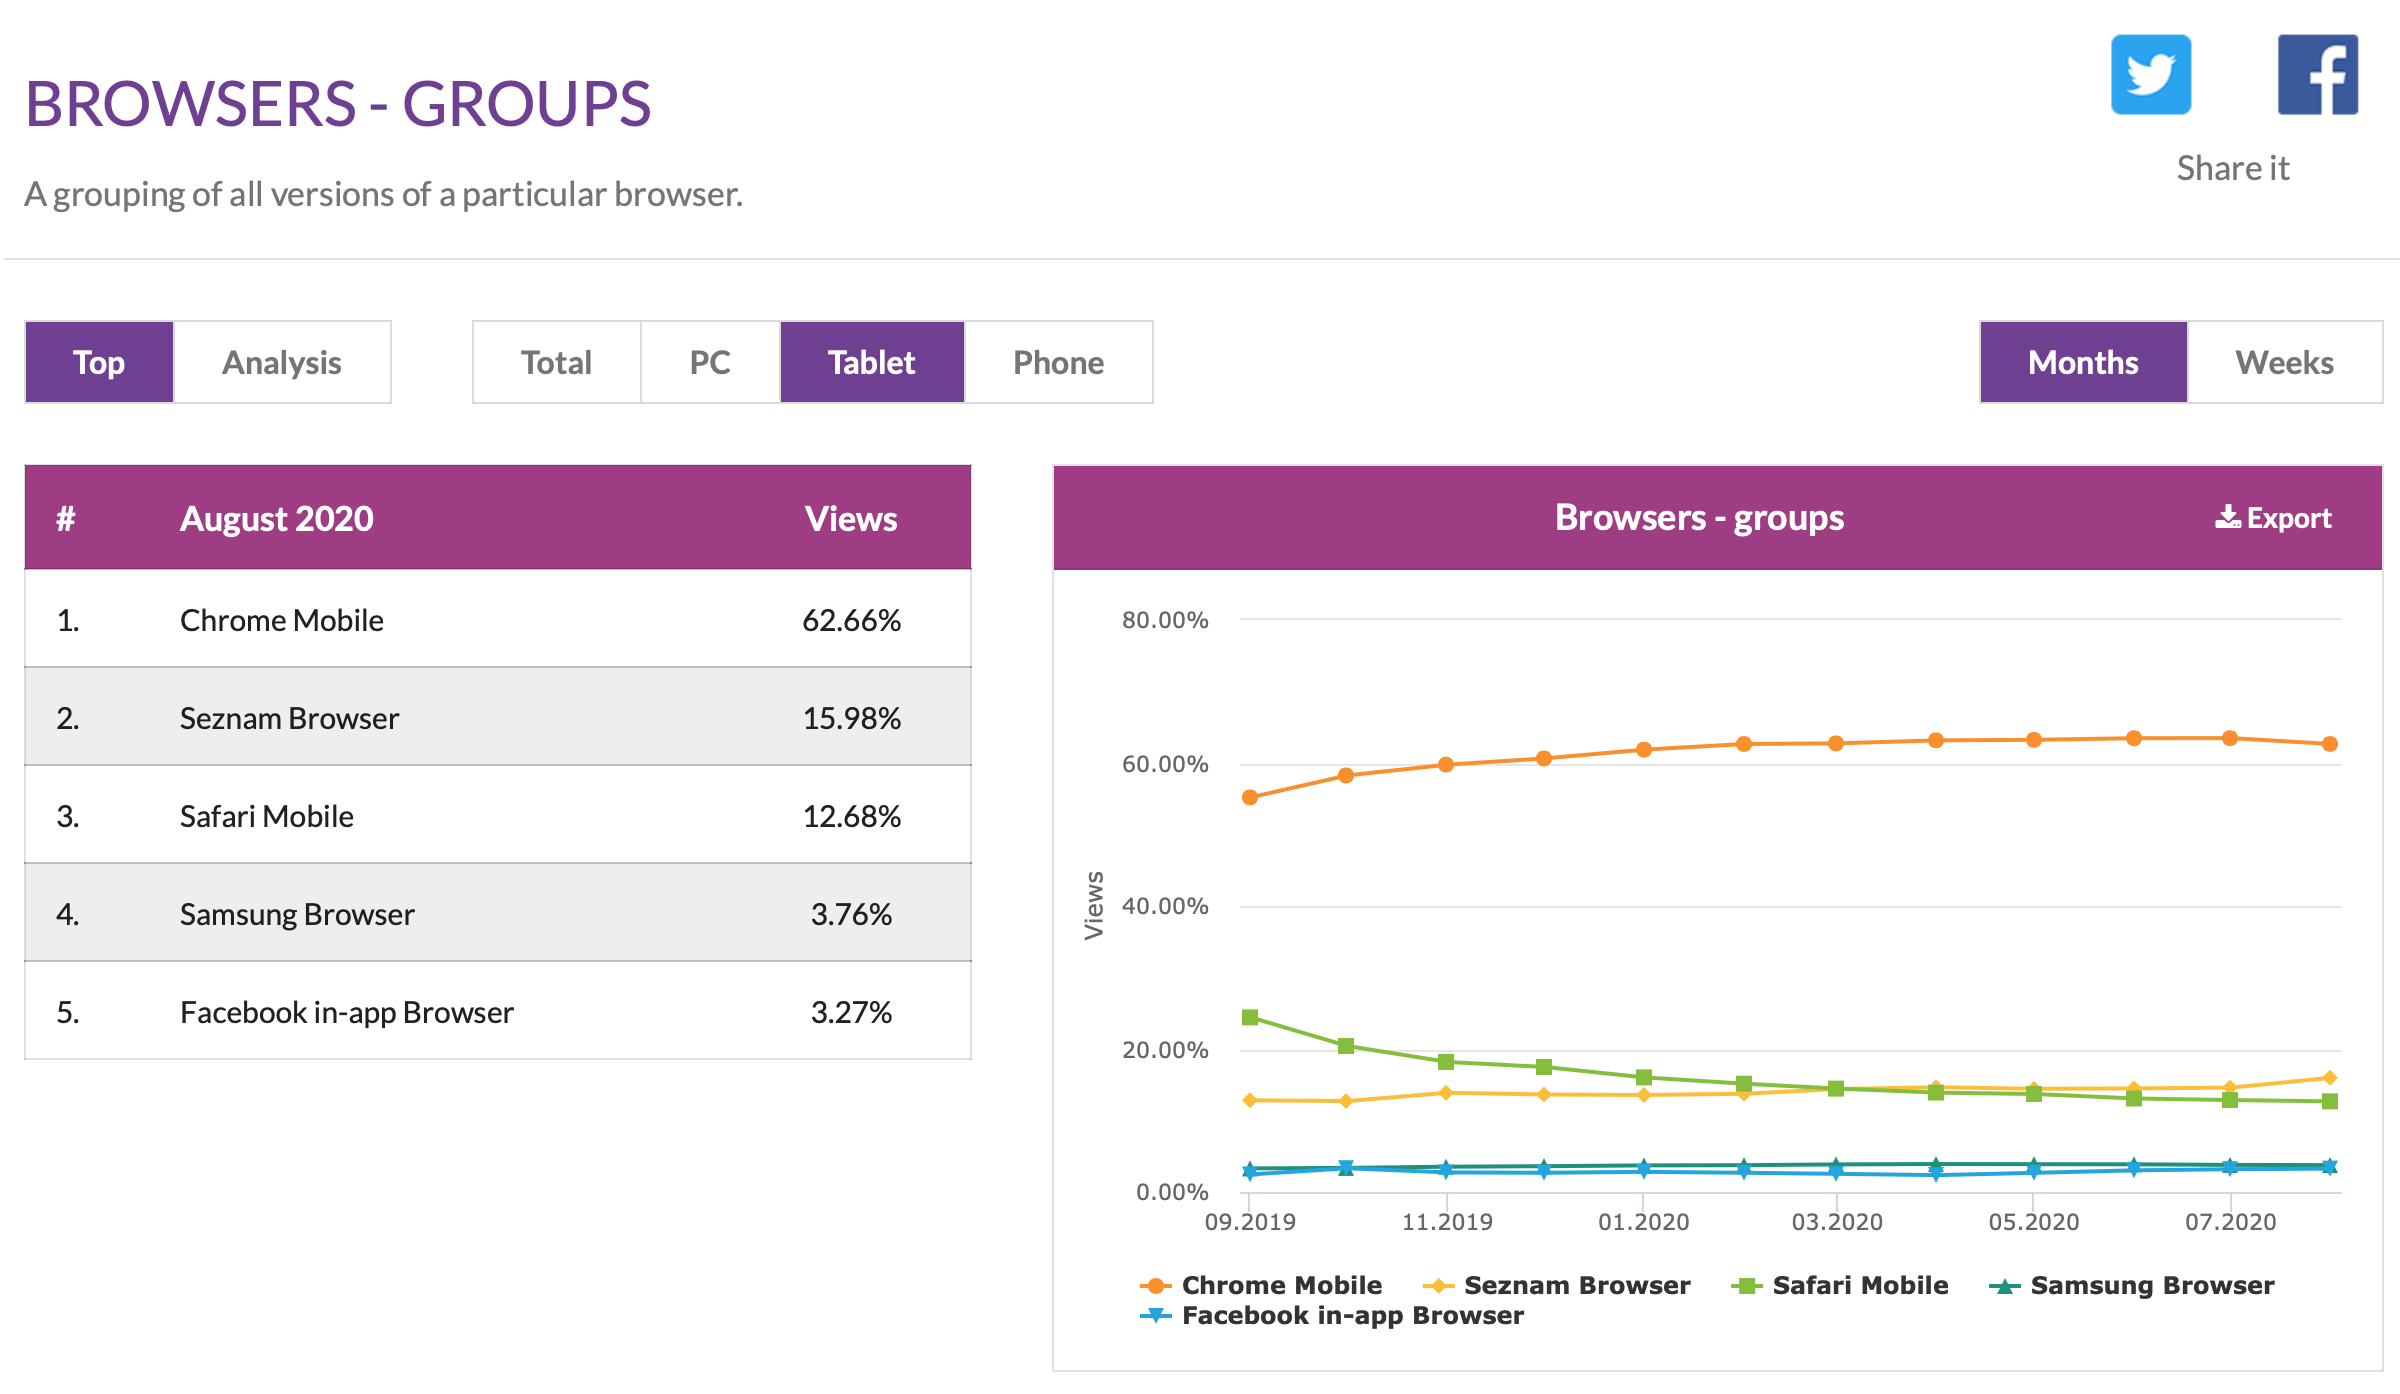Switch chart period to Weeks
The height and width of the screenshot is (1394, 2400).
point(2284,362)
